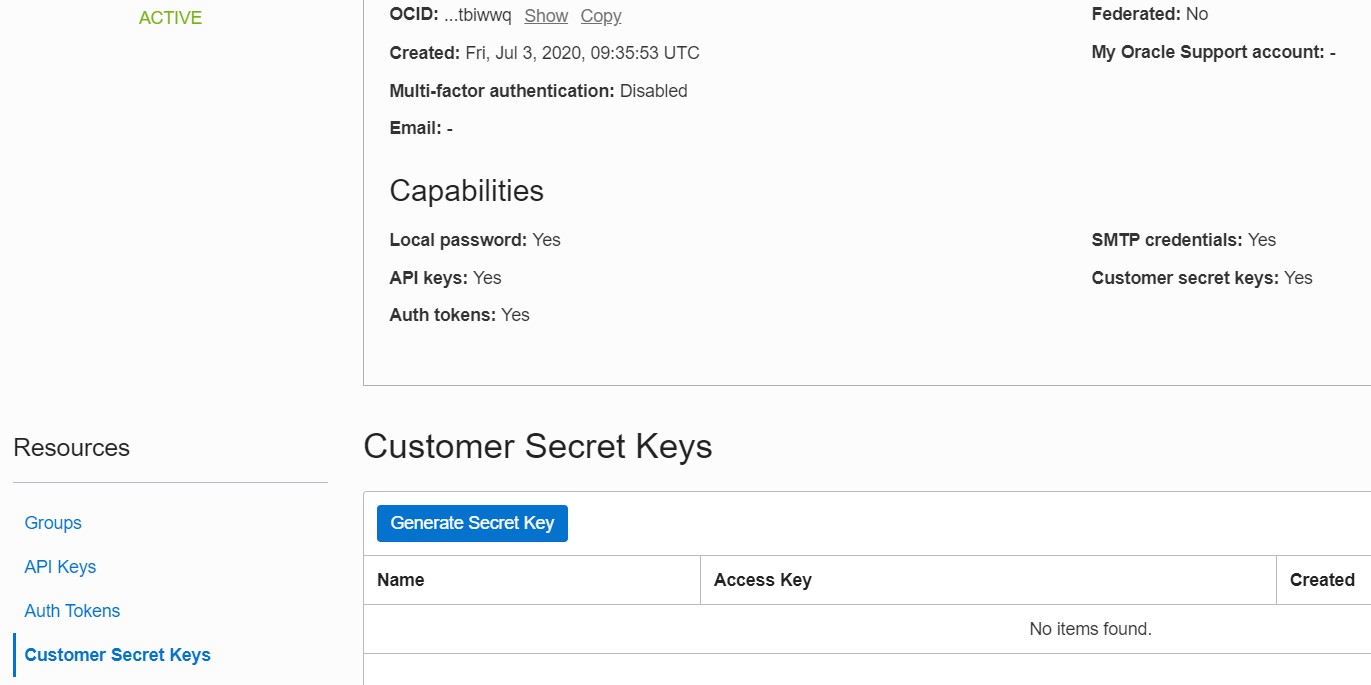Click the Created column header
The image size is (1371, 685).
point(1321,580)
